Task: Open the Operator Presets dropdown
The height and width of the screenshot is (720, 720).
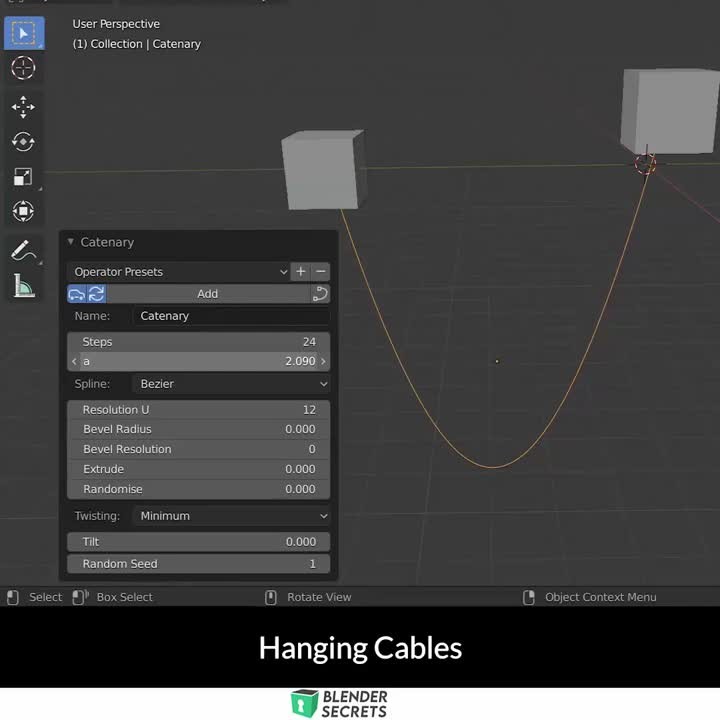Action: pyautogui.click(x=178, y=272)
